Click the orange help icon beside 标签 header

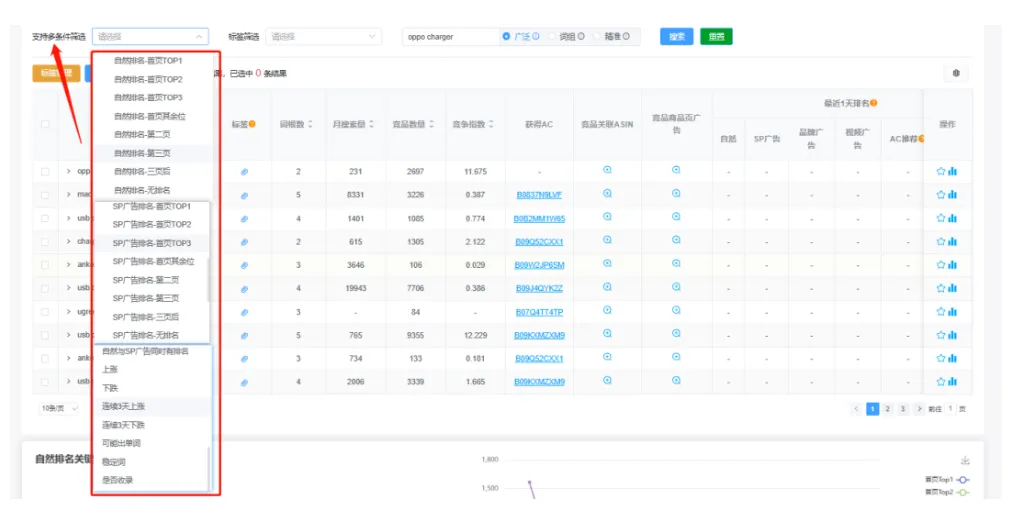click(x=252, y=124)
